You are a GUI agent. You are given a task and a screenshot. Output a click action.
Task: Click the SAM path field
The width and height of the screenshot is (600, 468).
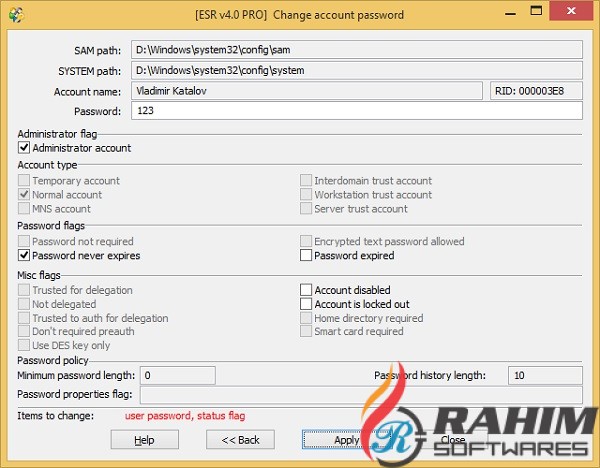[357, 50]
